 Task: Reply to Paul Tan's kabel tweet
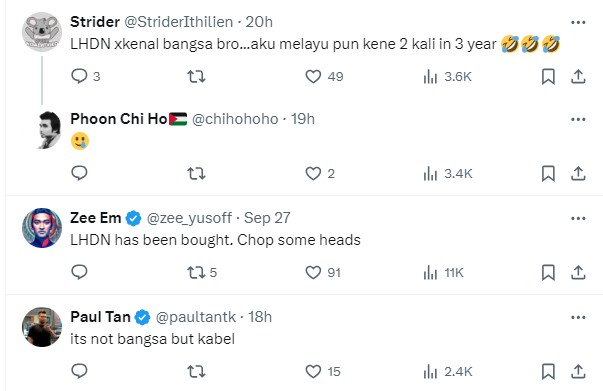click(x=80, y=371)
